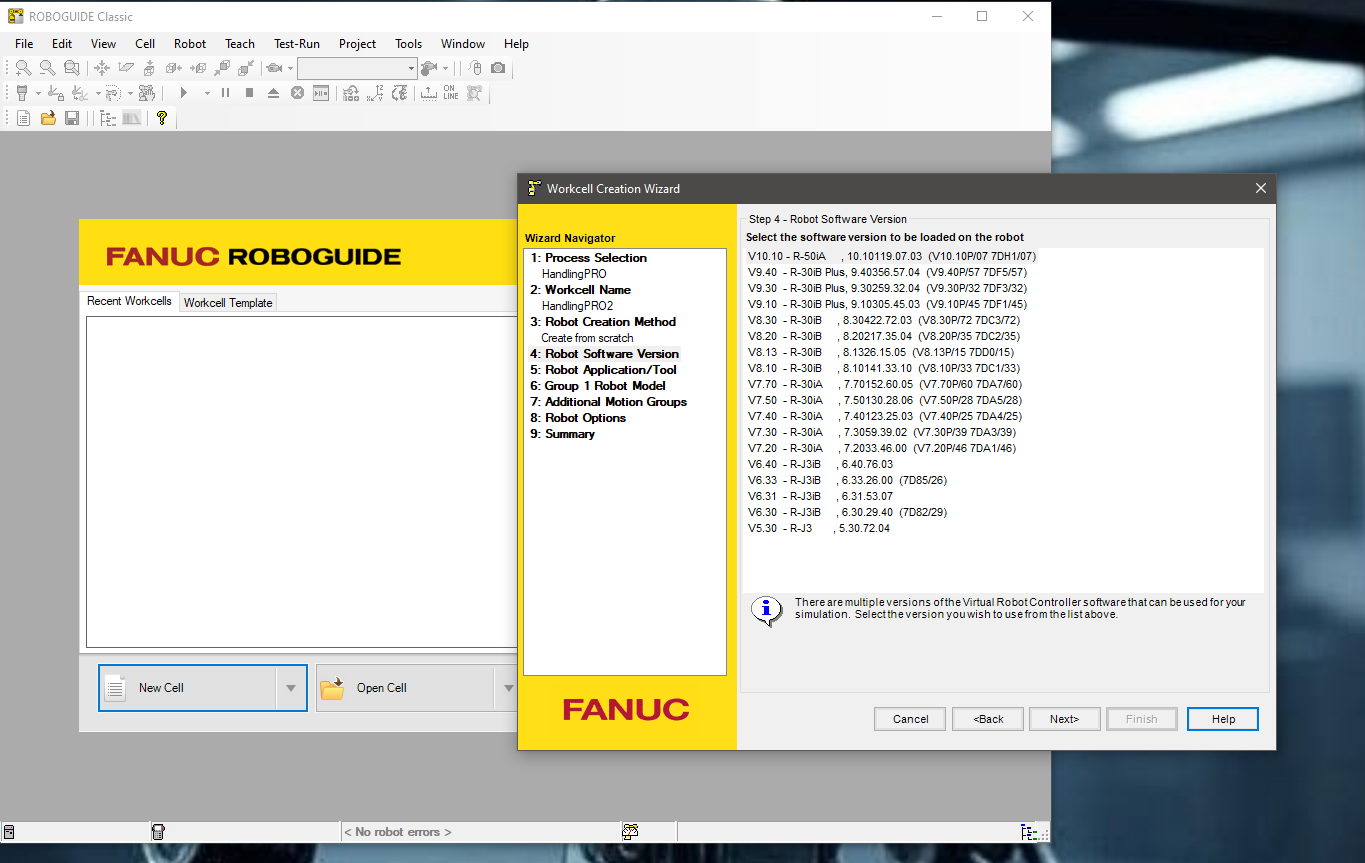Close the Workcell Creation Wizard dialog
Image resolution: width=1365 pixels, height=863 pixels.
1260,188
